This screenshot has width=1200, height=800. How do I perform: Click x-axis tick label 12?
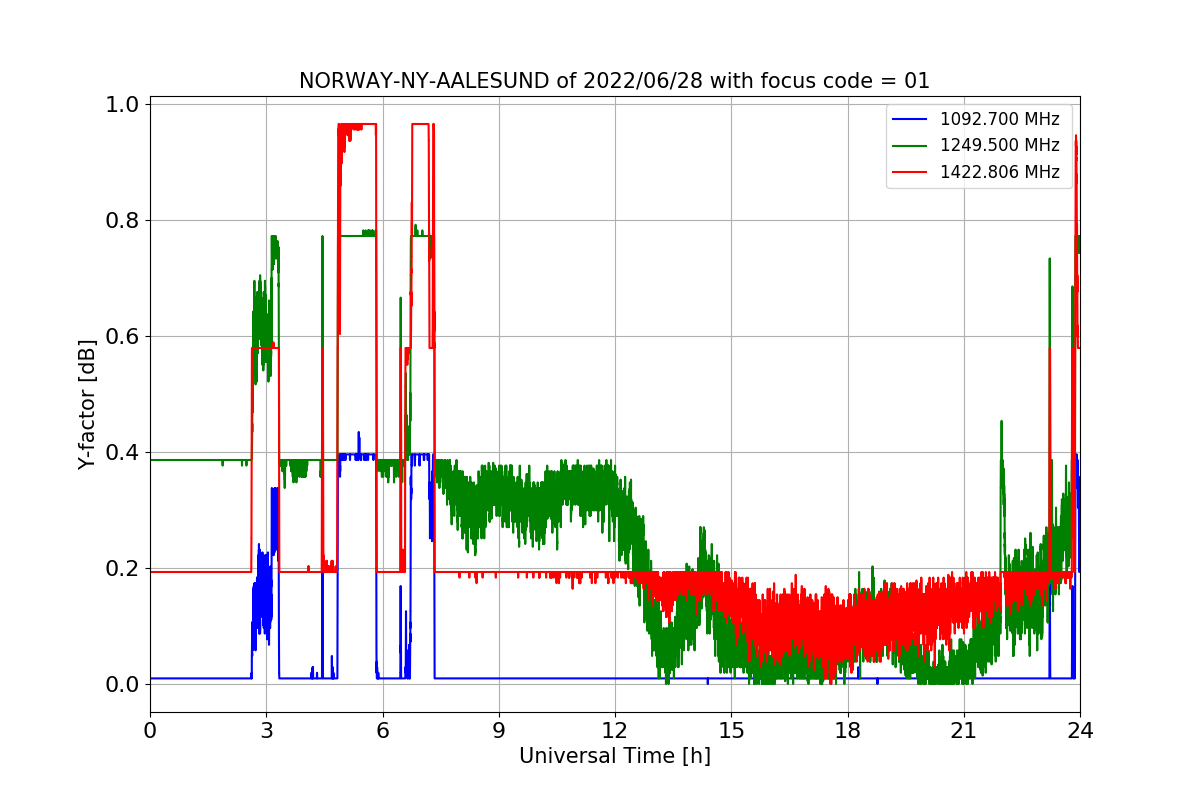[615, 730]
